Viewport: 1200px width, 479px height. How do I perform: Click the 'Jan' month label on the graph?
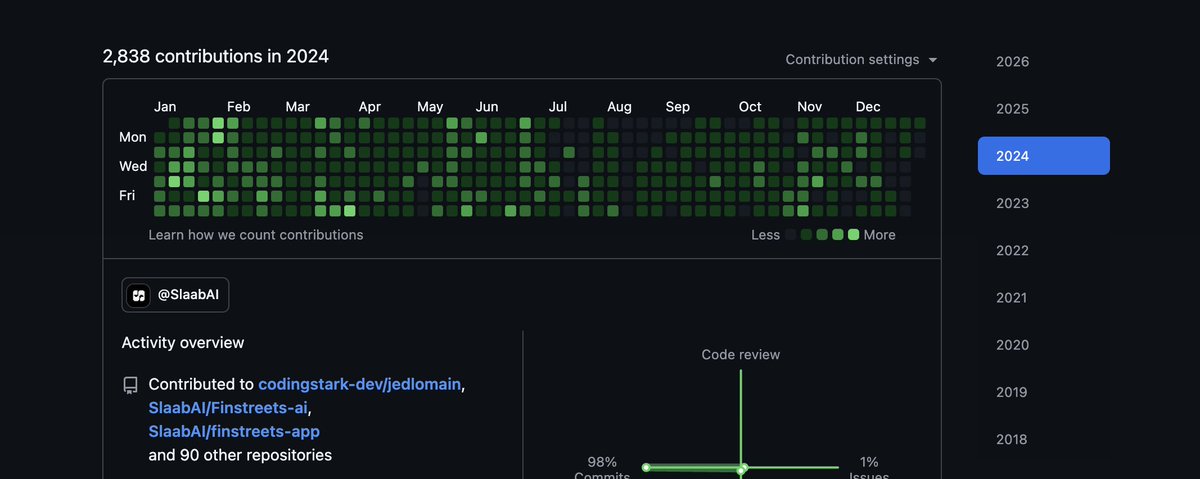(x=165, y=107)
